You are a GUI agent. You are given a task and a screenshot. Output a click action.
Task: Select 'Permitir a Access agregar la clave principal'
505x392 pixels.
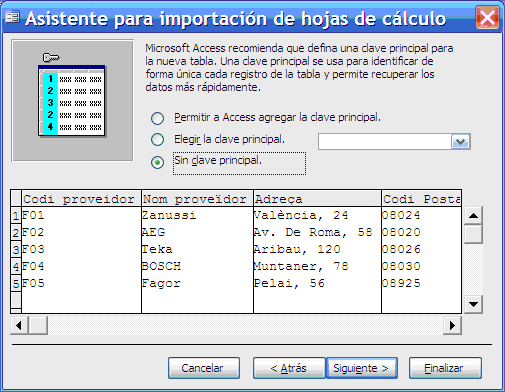coord(158,118)
